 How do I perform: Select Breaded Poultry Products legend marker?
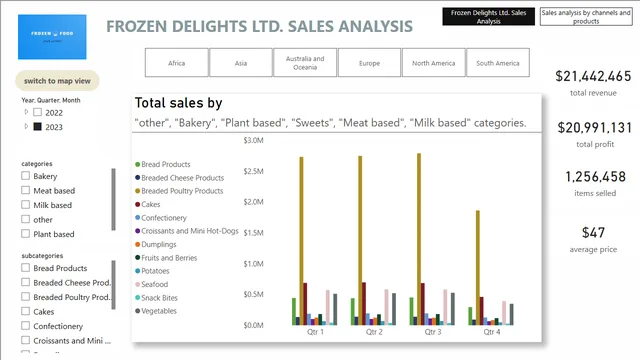pos(138,191)
